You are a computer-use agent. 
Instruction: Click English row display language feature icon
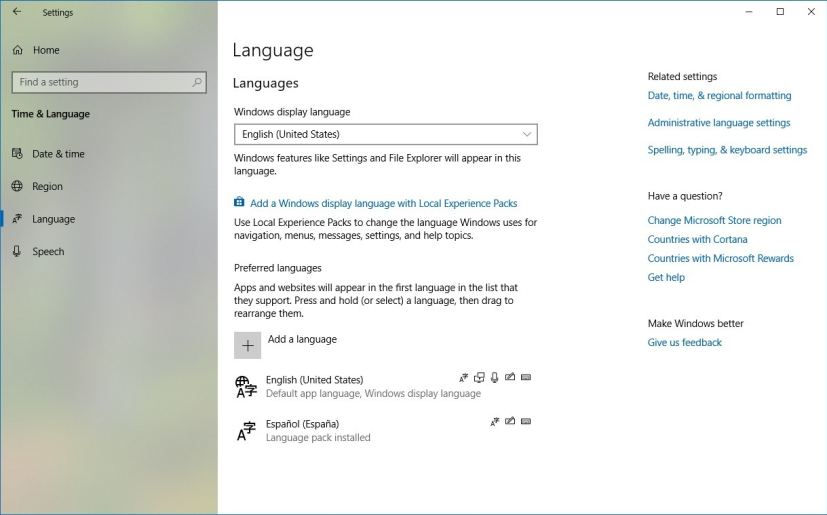point(464,377)
